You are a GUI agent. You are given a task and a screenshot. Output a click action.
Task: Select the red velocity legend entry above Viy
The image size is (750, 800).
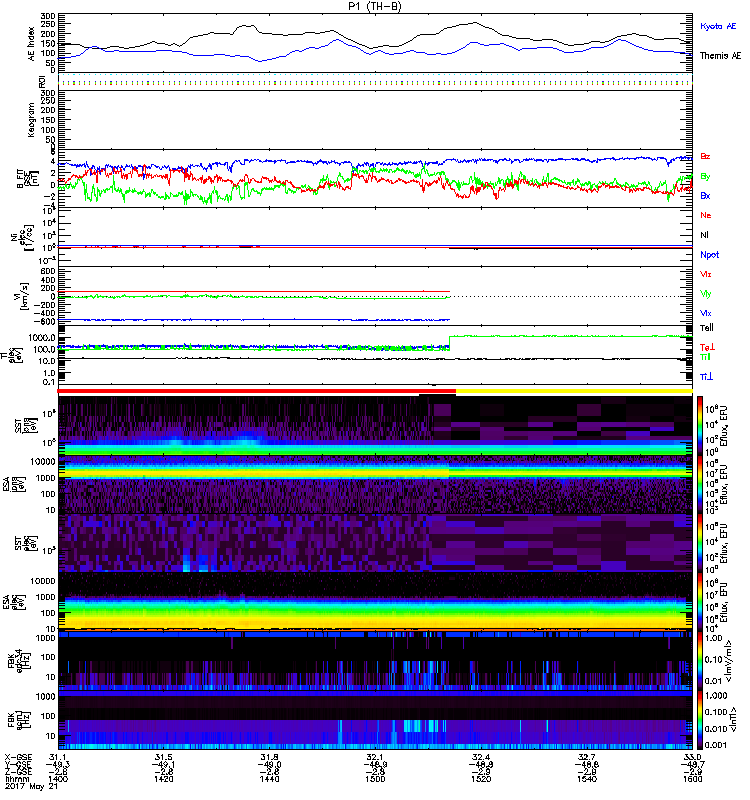tap(705, 274)
